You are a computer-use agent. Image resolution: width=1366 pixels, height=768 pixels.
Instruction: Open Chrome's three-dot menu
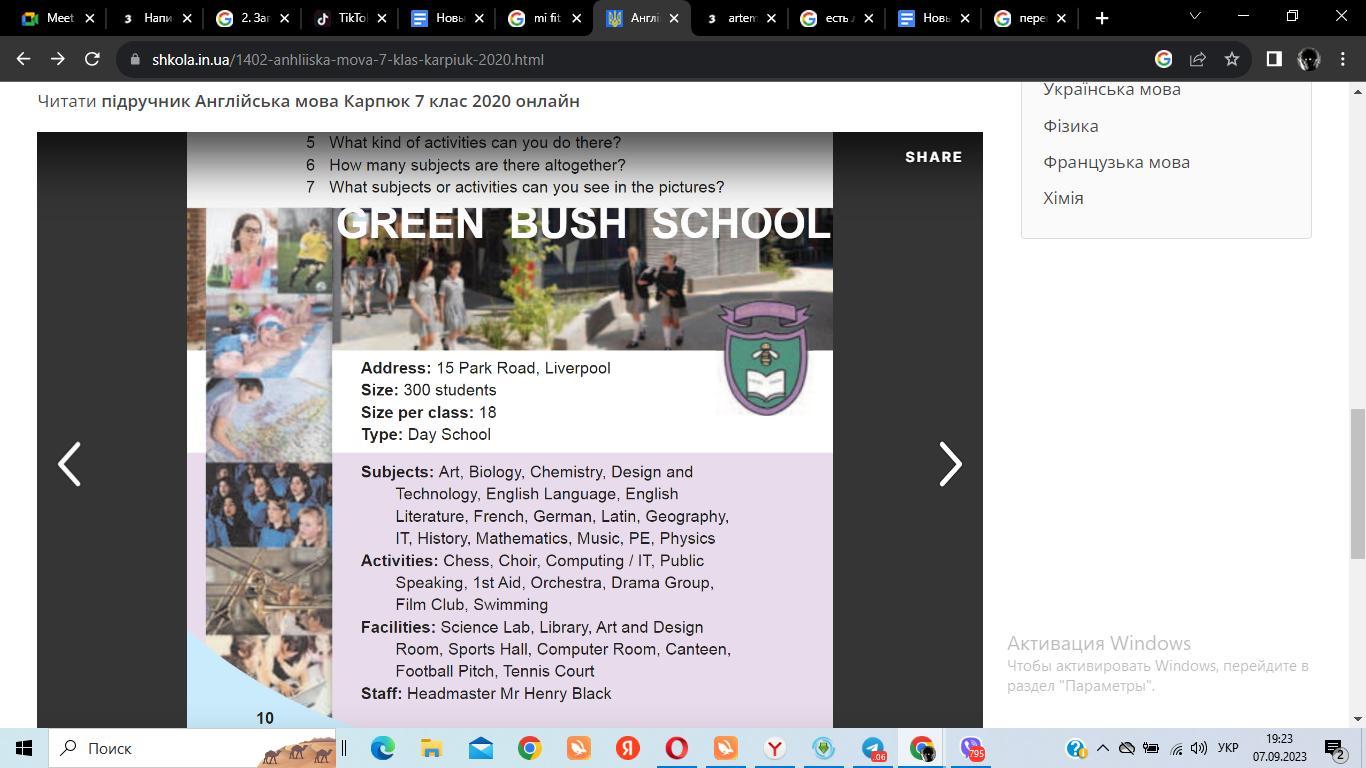[x=1343, y=59]
